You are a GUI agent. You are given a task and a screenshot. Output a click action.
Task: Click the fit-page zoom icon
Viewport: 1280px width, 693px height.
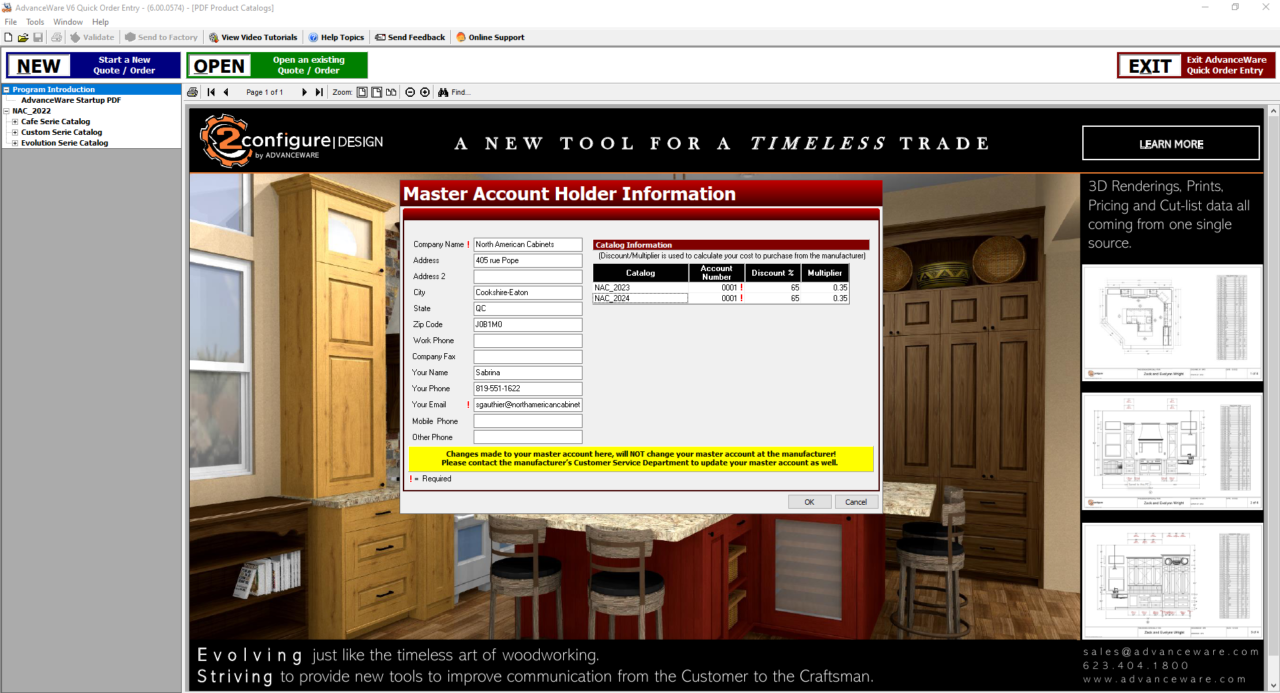tap(362, 91)
